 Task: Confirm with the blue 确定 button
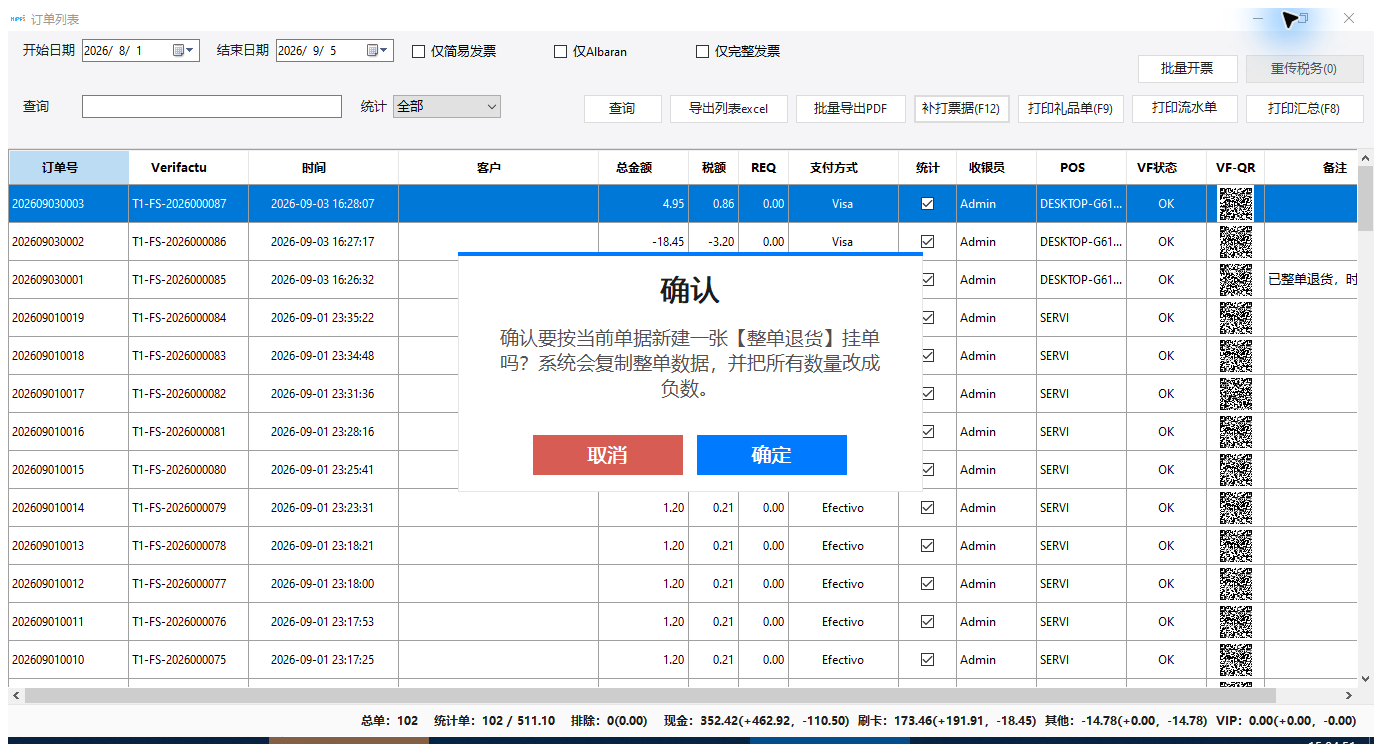click(772, 455)
